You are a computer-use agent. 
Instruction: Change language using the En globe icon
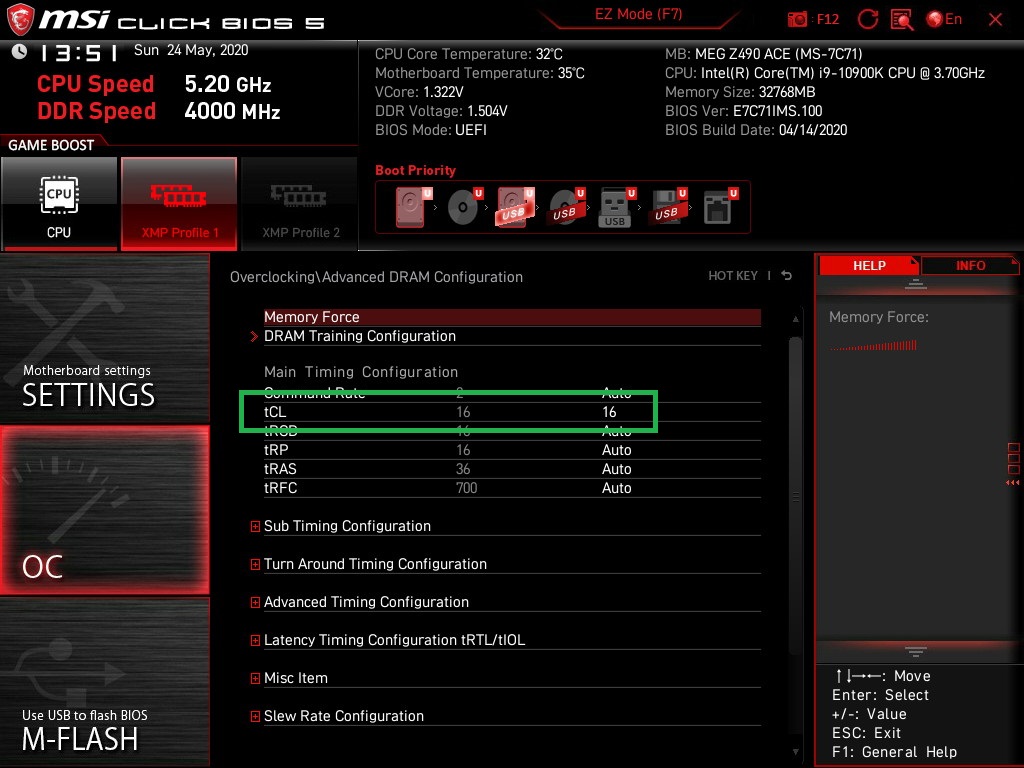944,20
